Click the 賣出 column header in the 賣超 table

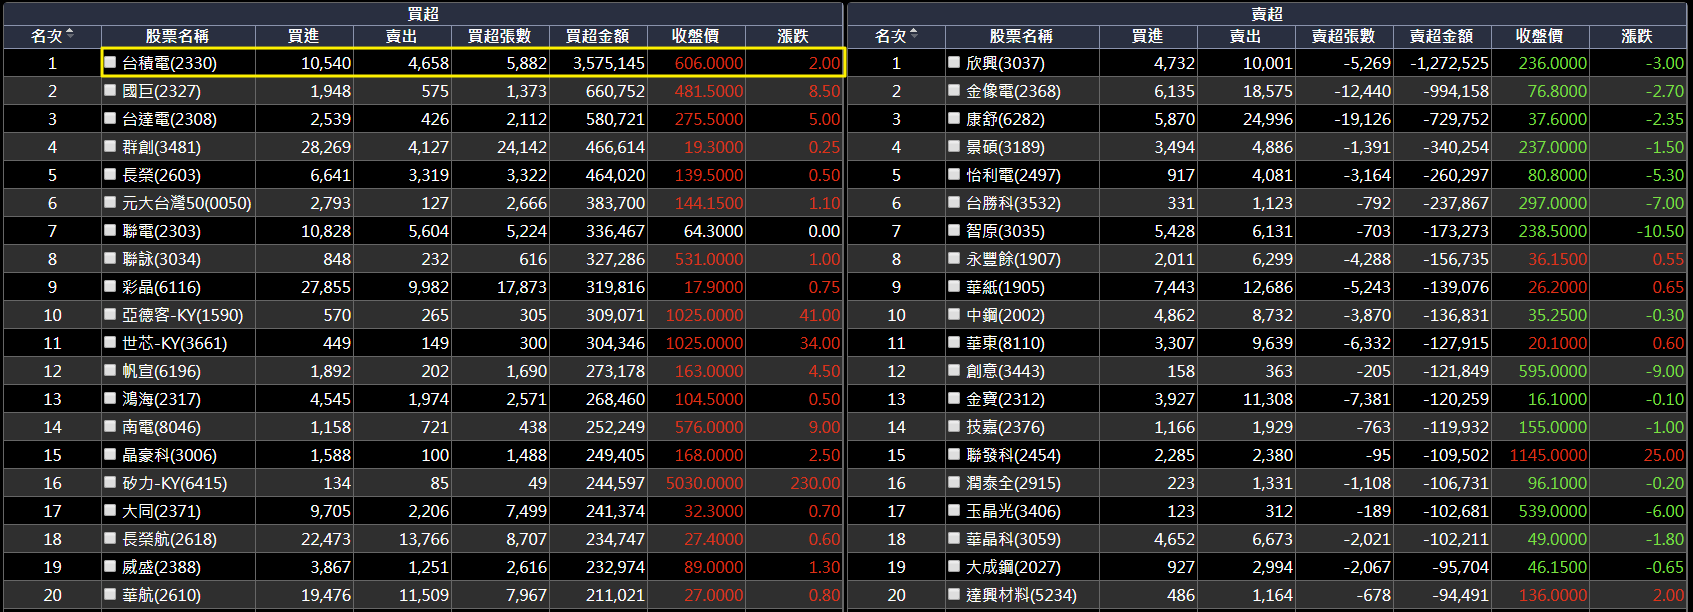point(1245,36)
